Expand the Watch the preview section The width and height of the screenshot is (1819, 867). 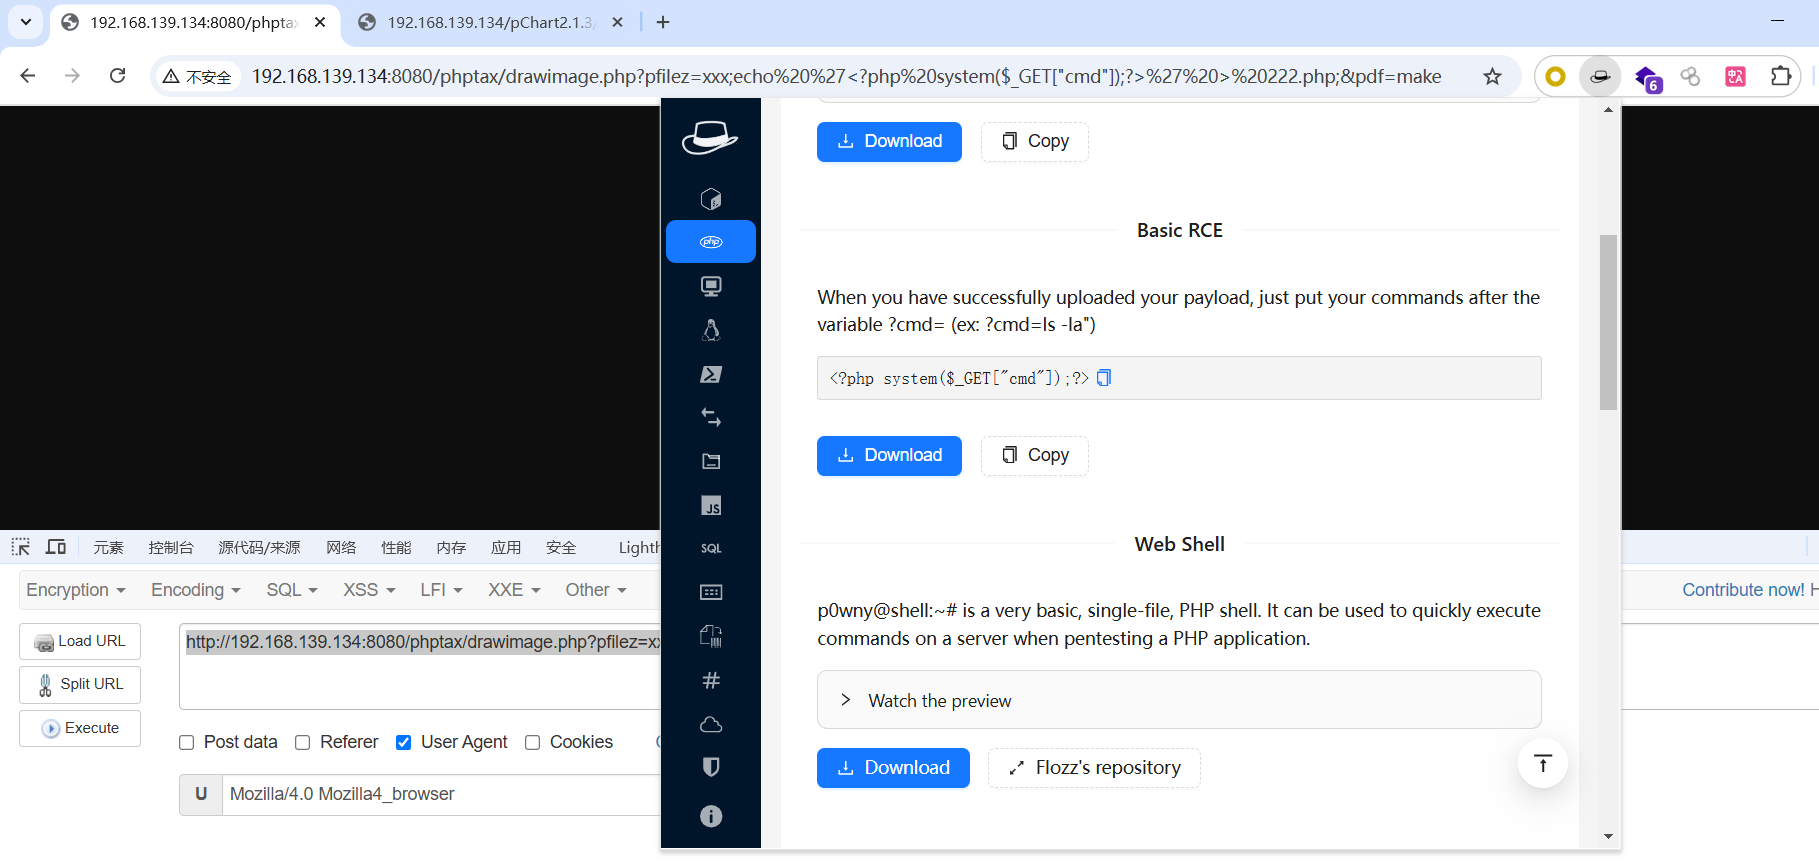coord(1179,700)
